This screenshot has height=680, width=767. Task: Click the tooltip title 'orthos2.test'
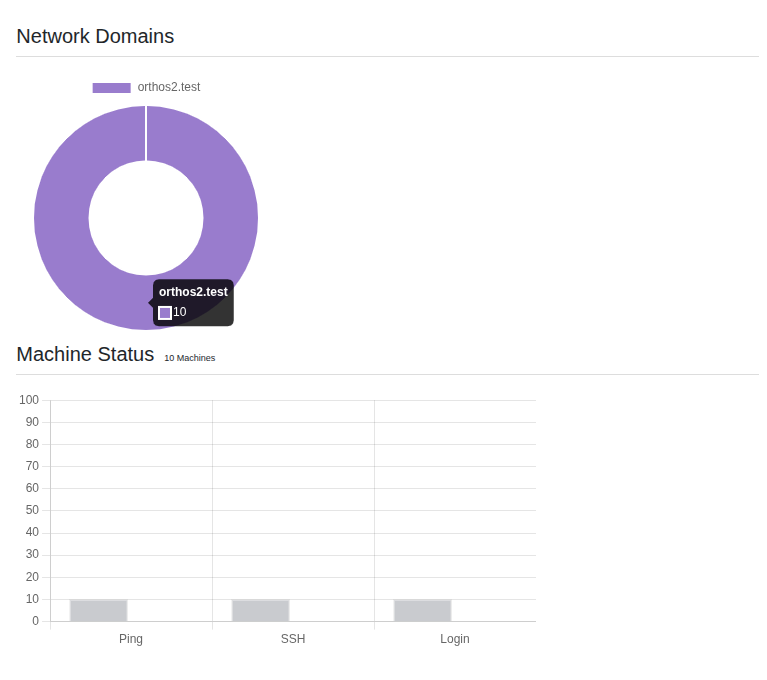coord(193,292)
